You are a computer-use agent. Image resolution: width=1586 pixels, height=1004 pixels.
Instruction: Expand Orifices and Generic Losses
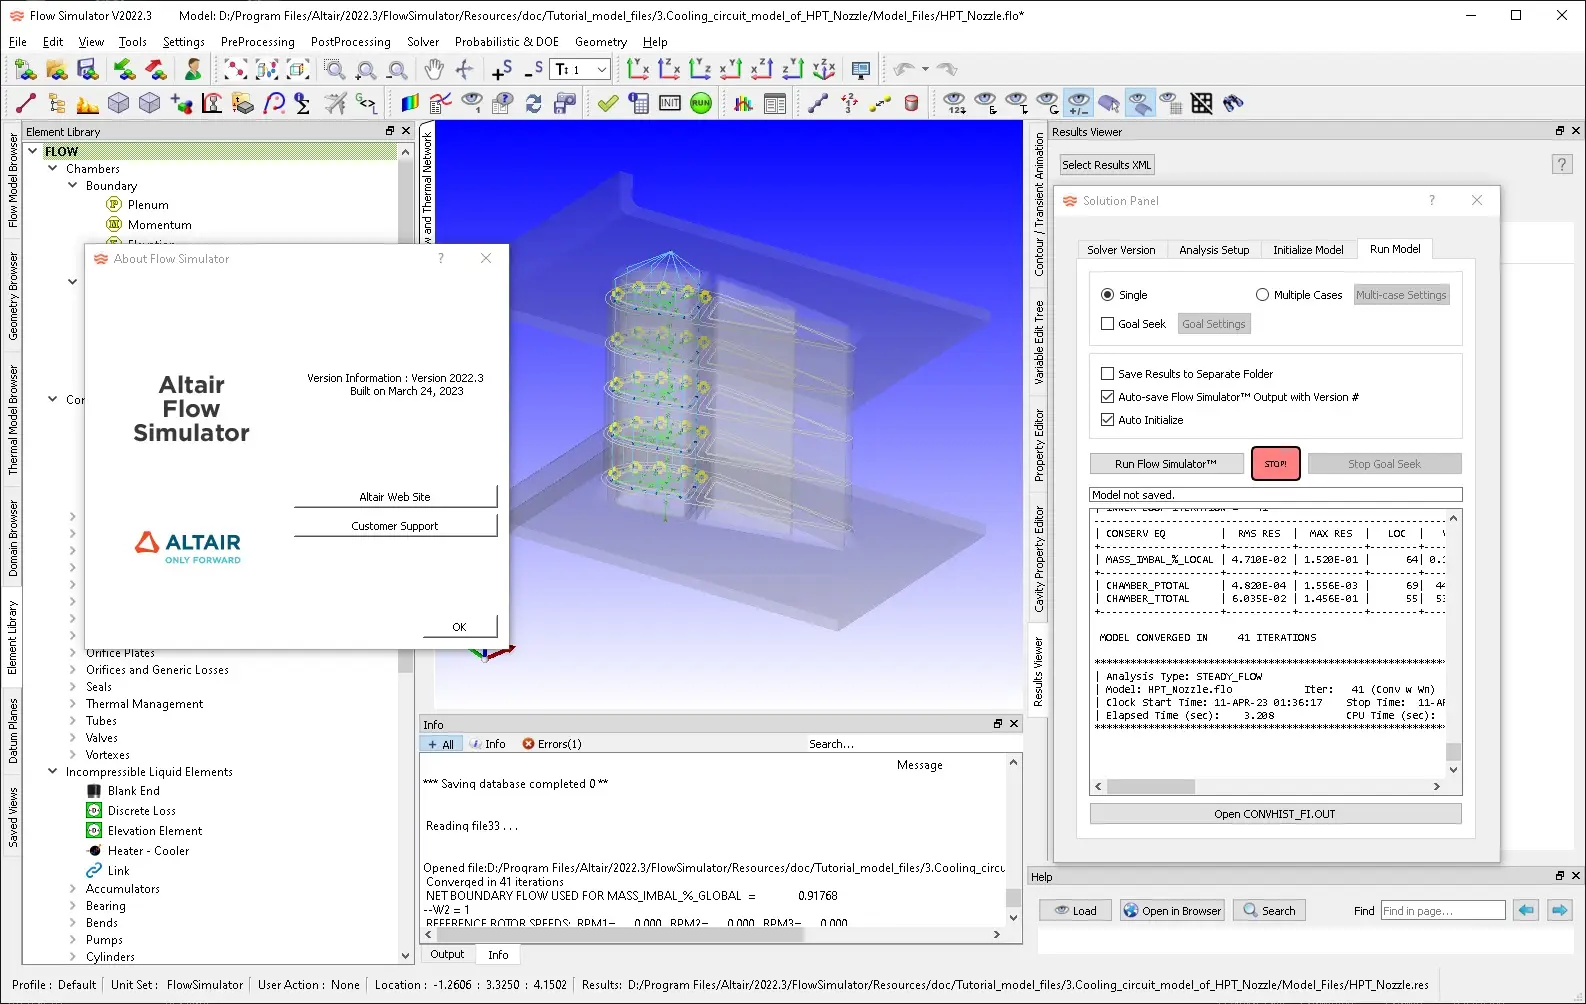coord(73,670)
